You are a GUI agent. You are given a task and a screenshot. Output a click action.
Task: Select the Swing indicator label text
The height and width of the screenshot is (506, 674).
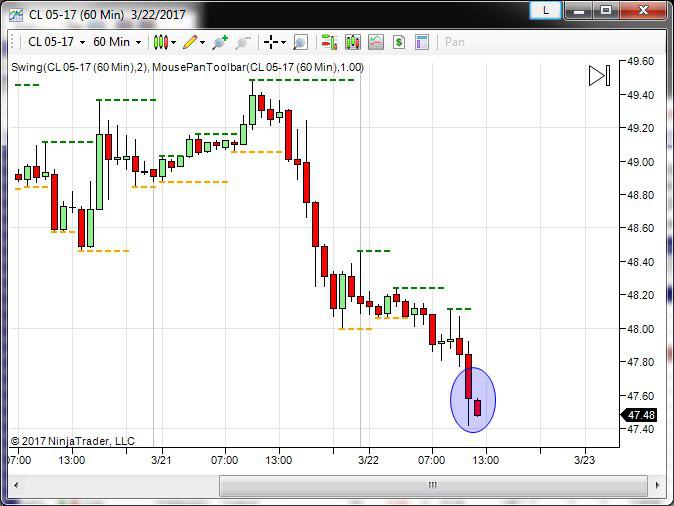point(80,67)
